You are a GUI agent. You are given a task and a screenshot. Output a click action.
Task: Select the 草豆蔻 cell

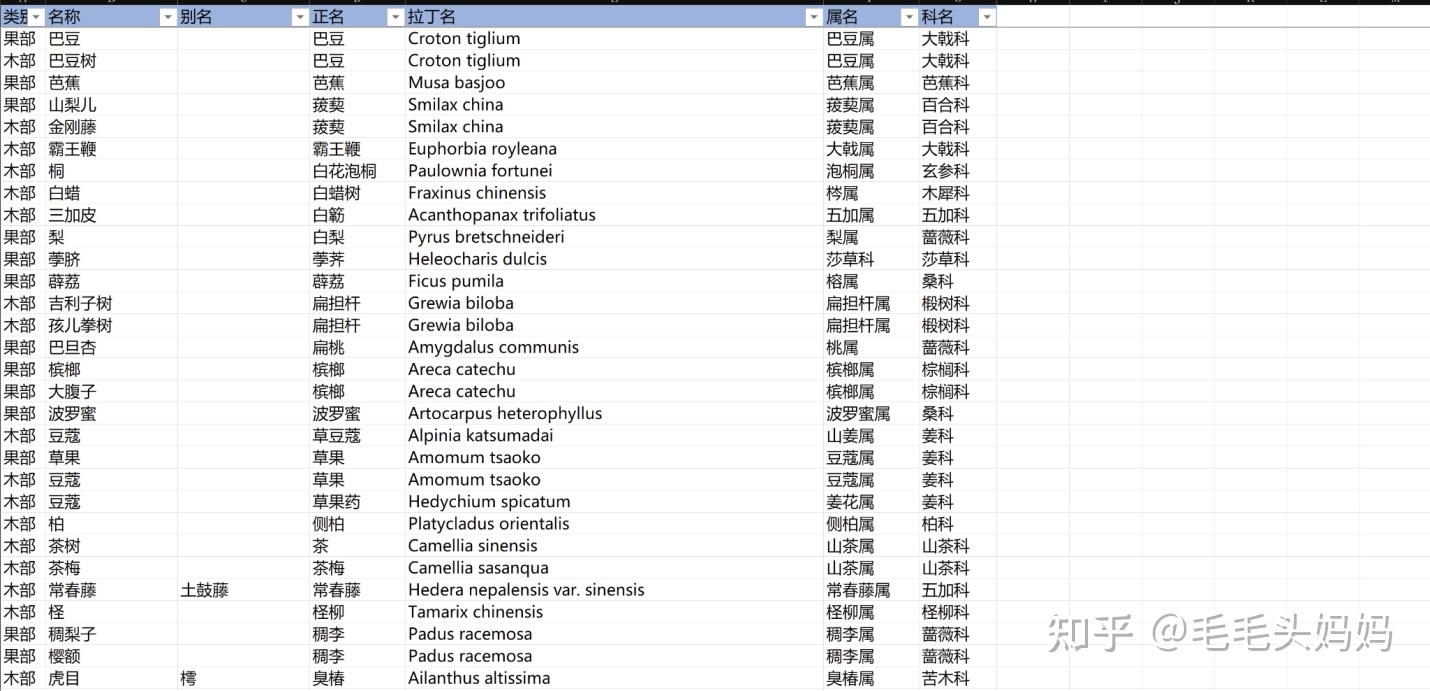[x=357, y=435]
